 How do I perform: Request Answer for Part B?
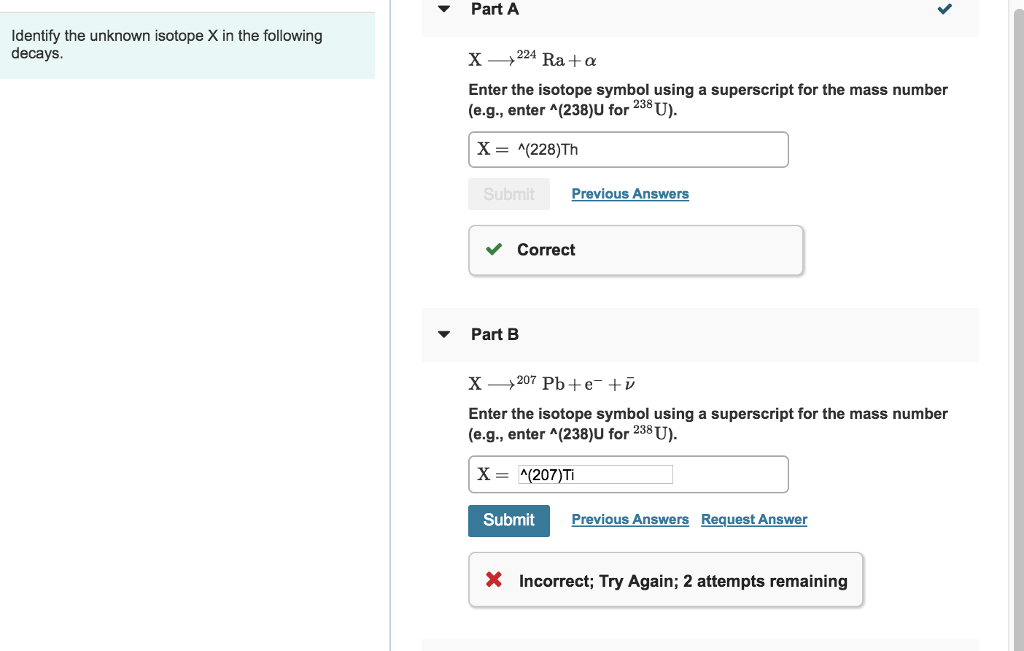(754, 519)
